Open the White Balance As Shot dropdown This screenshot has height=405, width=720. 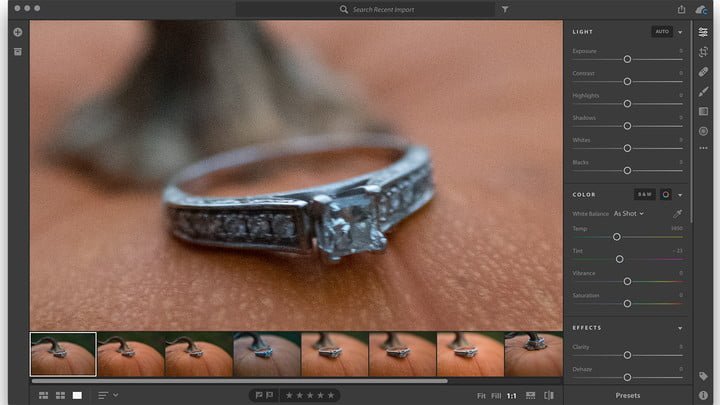628,214
